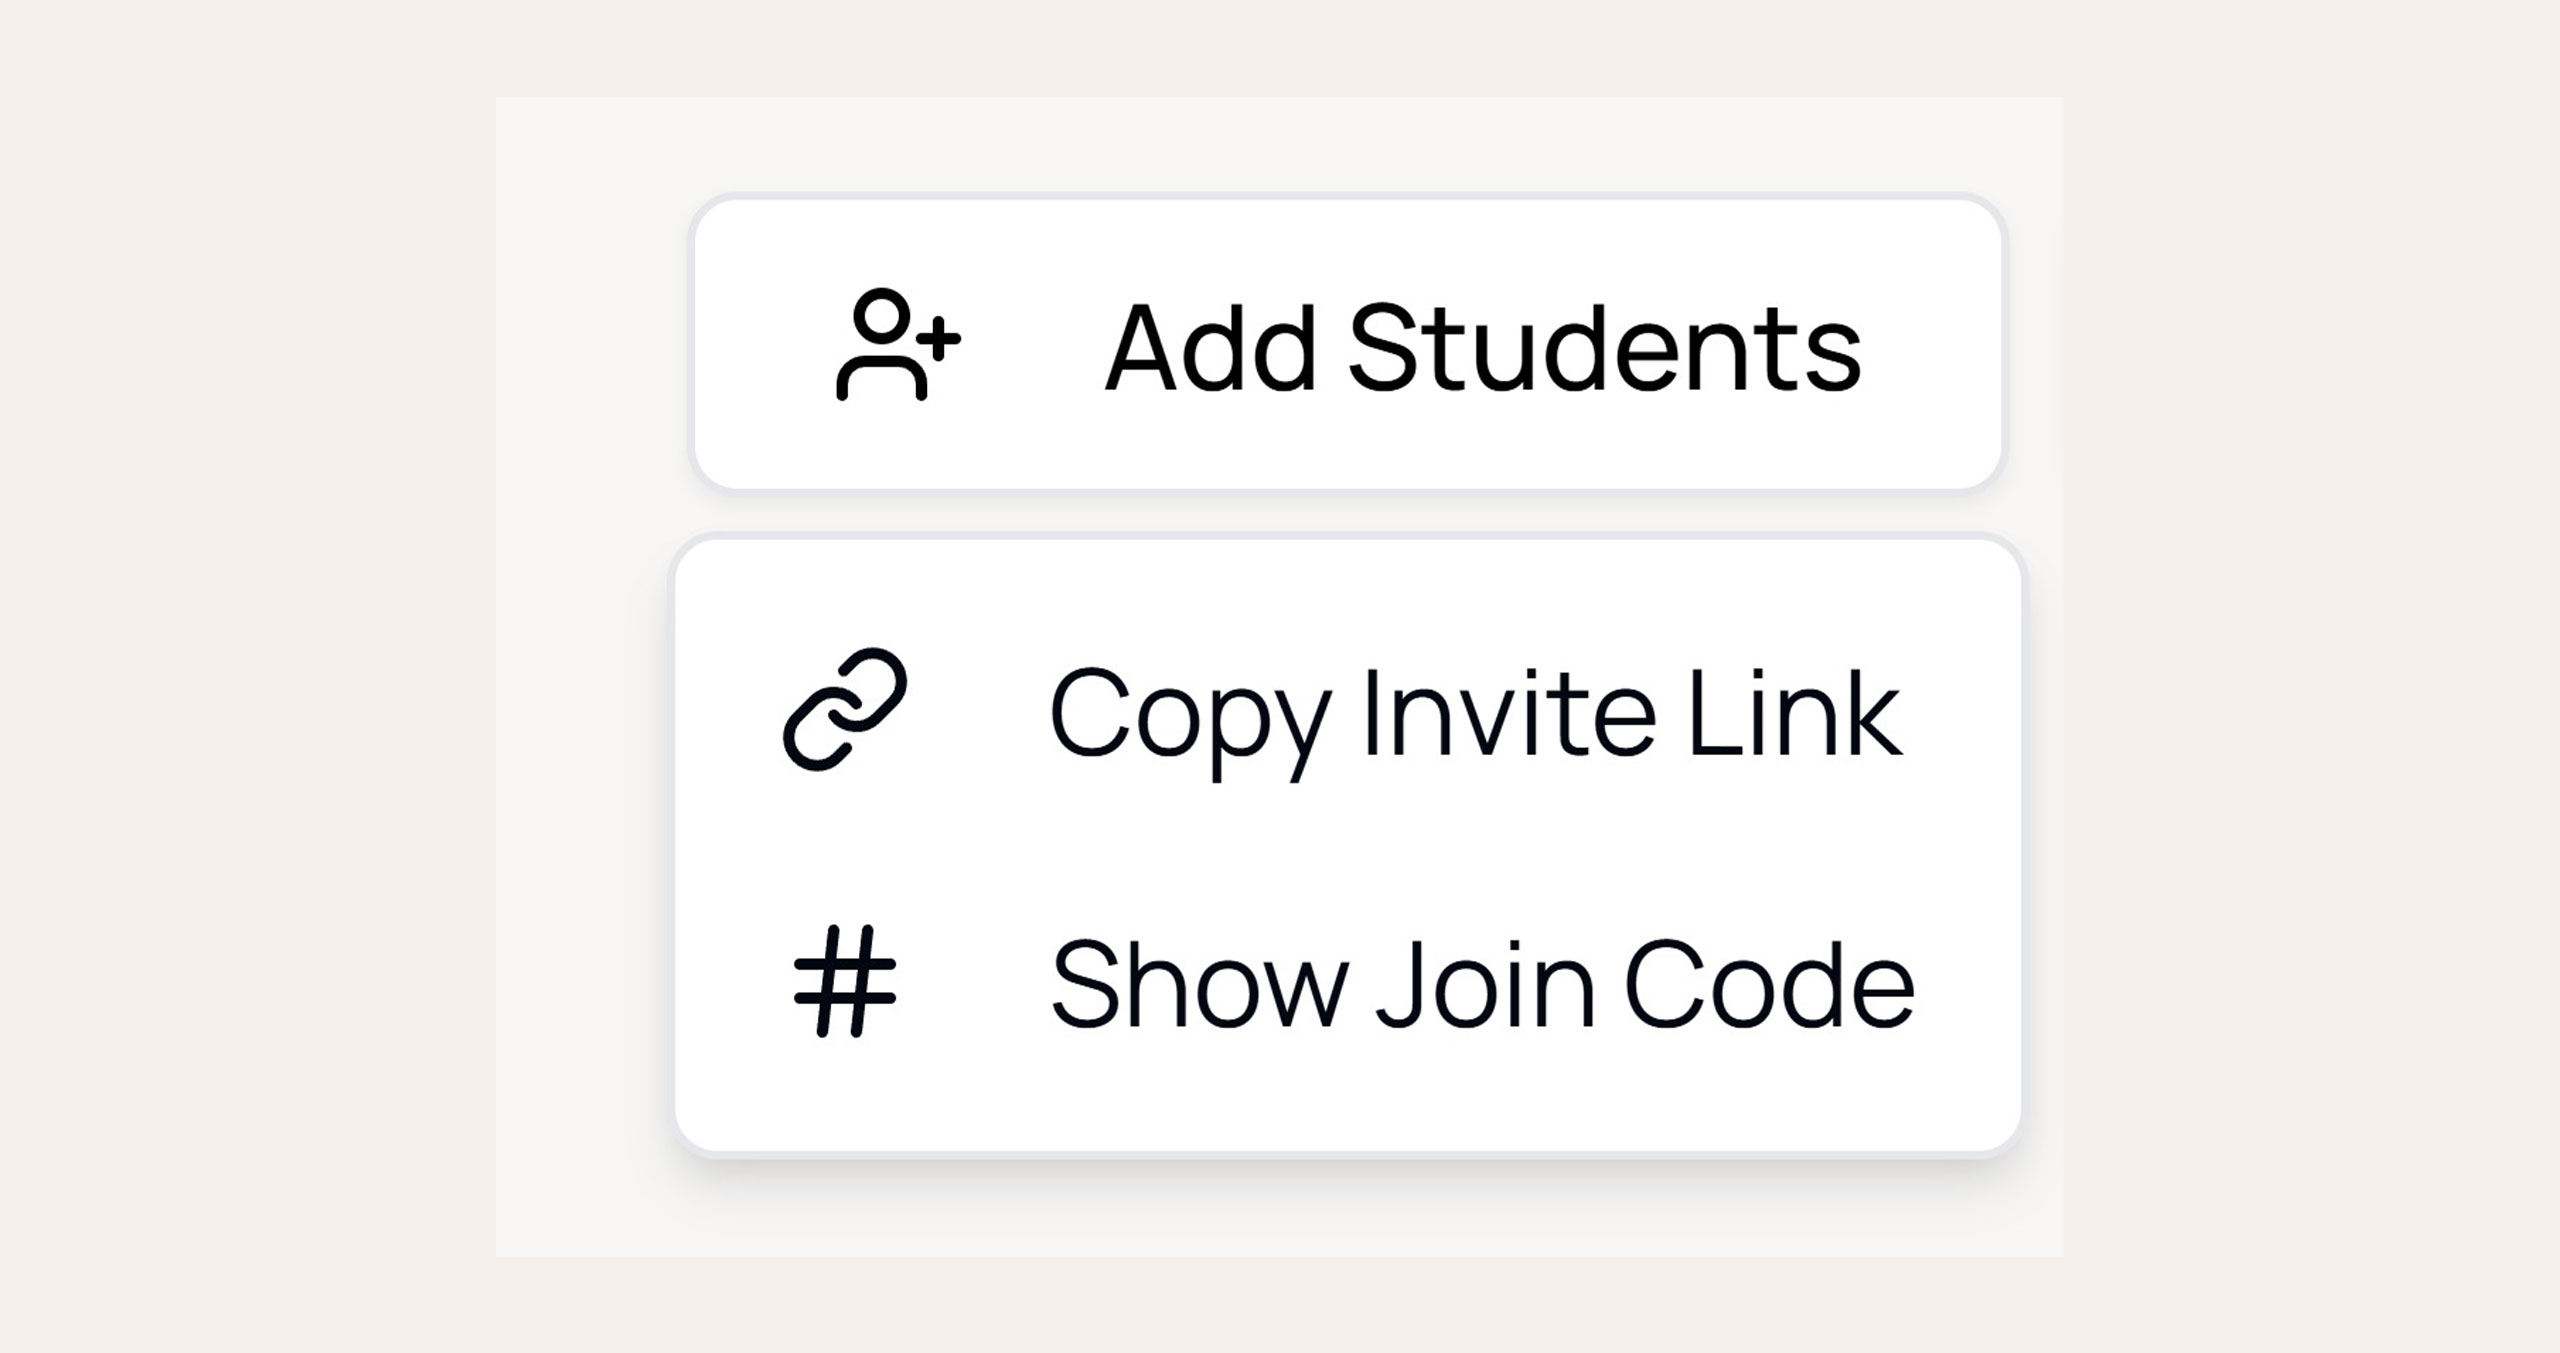The height and width of the screenshot is (1353, 2560).
Task: Click the word "Invite" in the dropdown
Action: 1509,713
